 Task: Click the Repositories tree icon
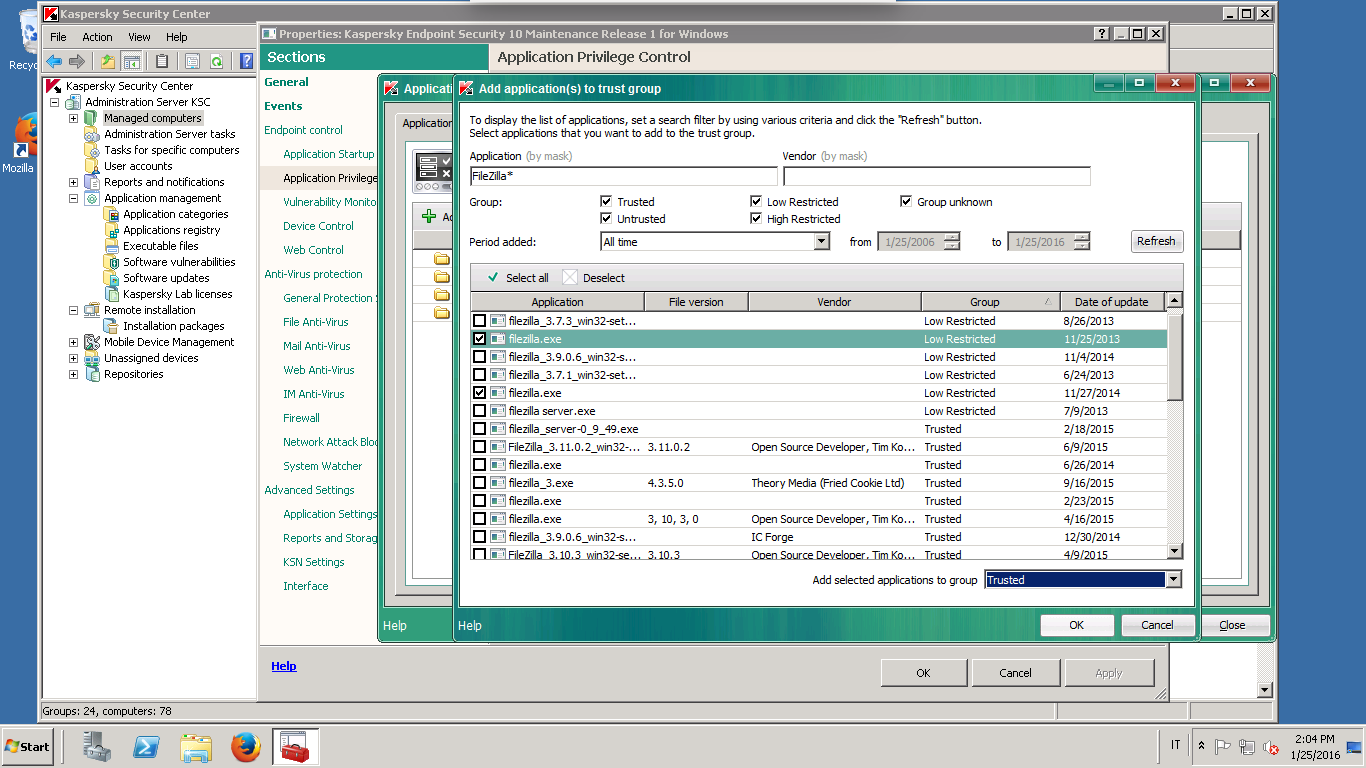click(x=92, y=374)
